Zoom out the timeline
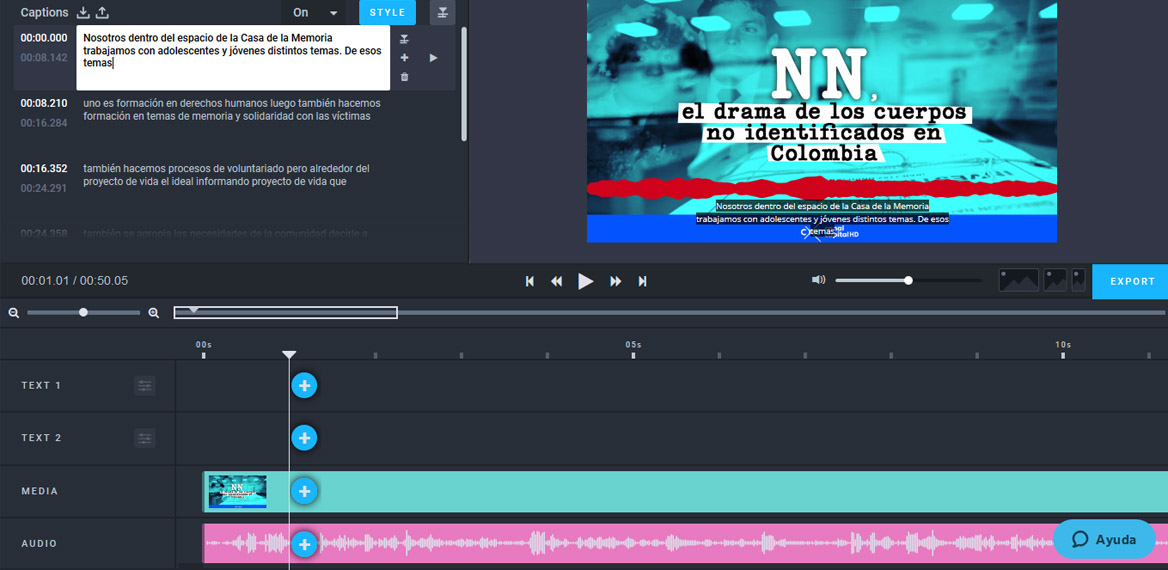The width and height of the screenshot is (1168, 570). [13, 313]
